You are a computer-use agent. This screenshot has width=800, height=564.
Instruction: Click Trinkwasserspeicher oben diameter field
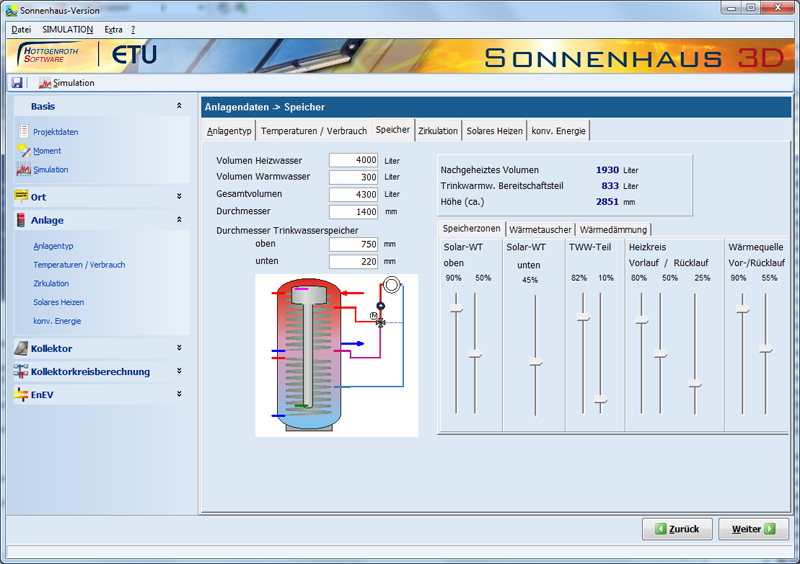[353, 244]
